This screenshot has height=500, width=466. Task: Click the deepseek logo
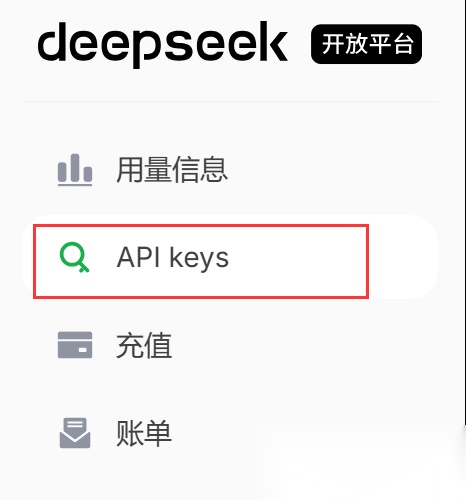click(x=163, y=44)
